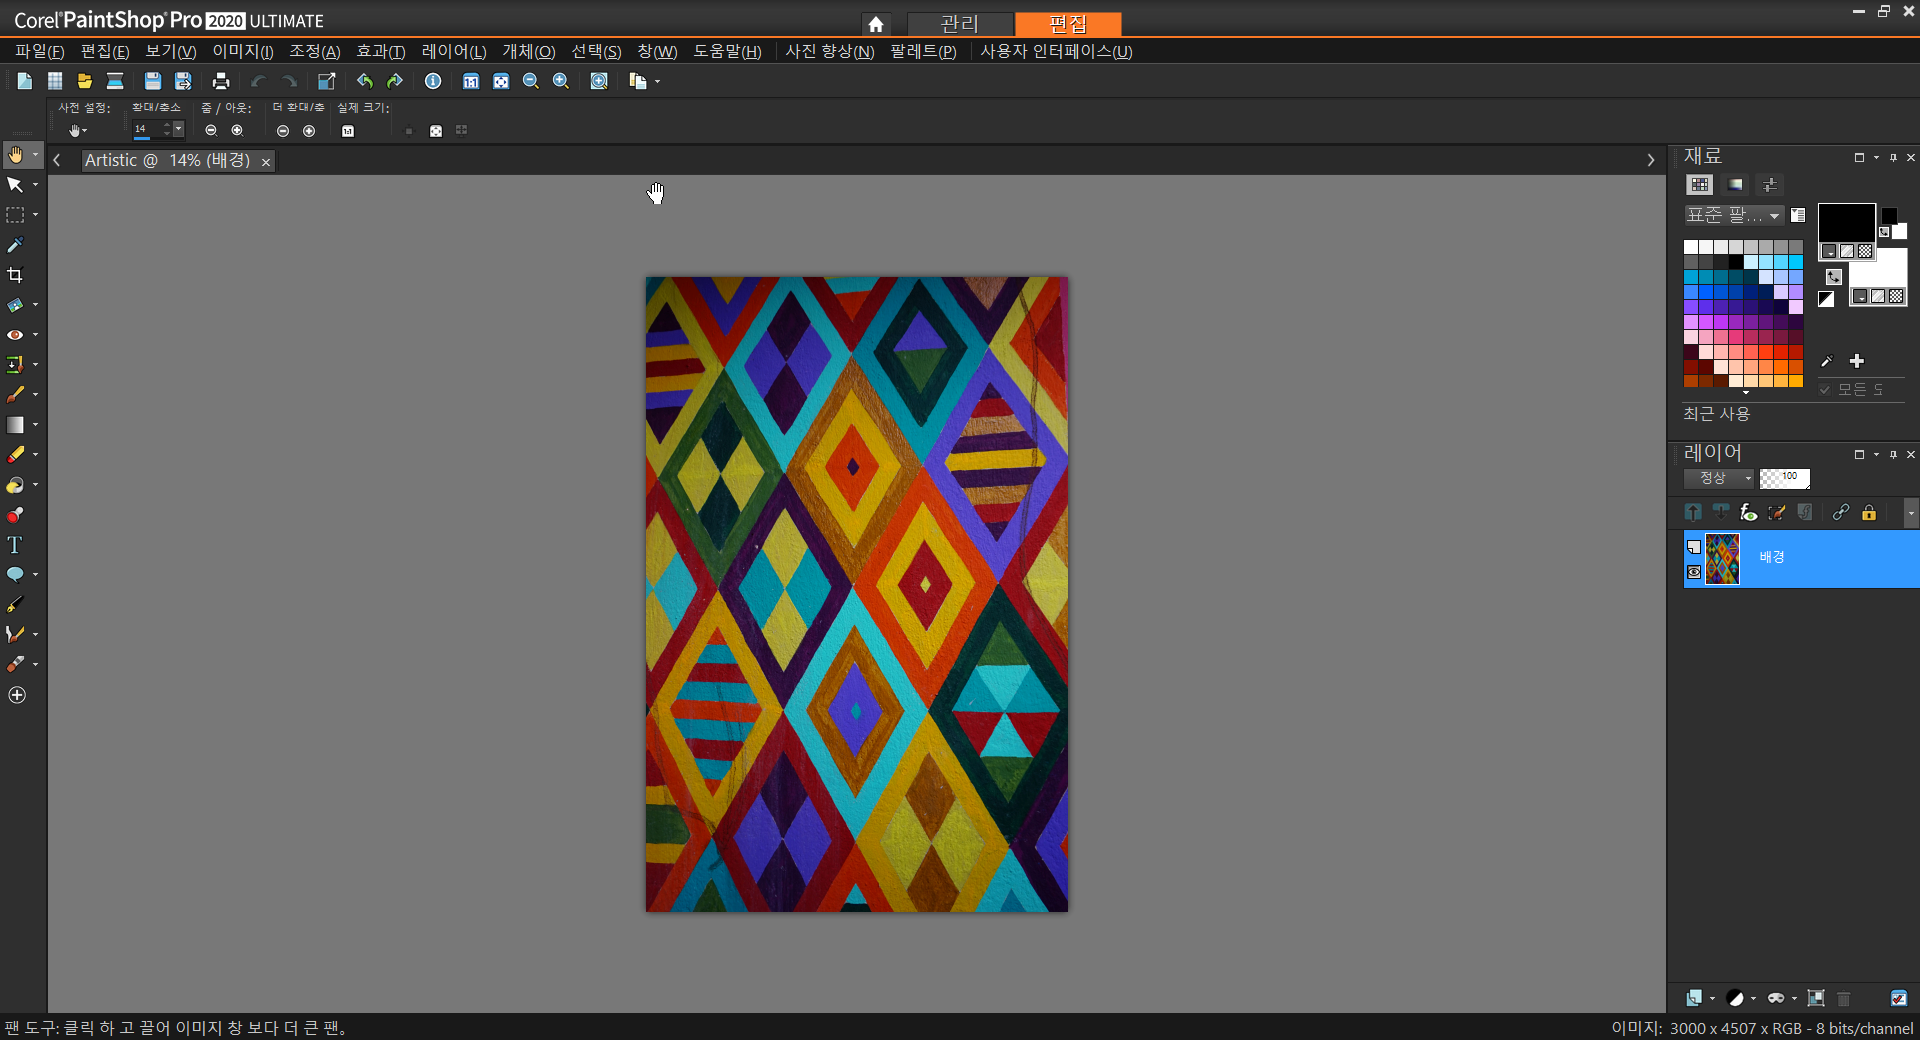
Task: Click the image information icon
Action: coord(433,81)
